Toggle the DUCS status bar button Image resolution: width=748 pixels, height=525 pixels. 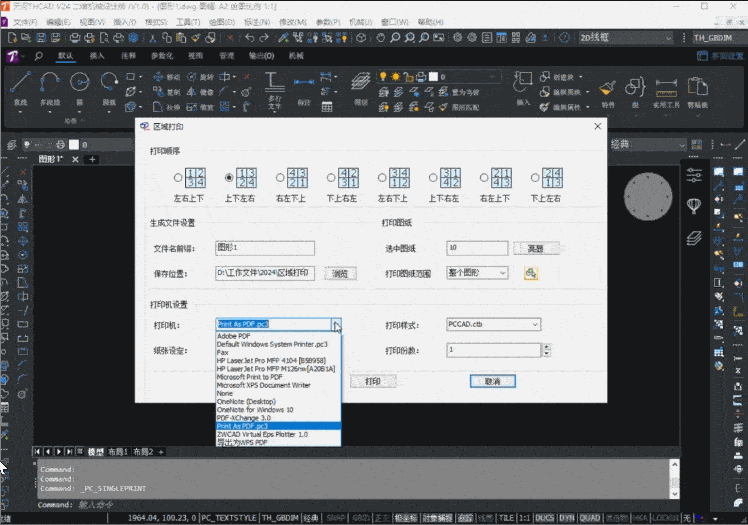point(544,518)
